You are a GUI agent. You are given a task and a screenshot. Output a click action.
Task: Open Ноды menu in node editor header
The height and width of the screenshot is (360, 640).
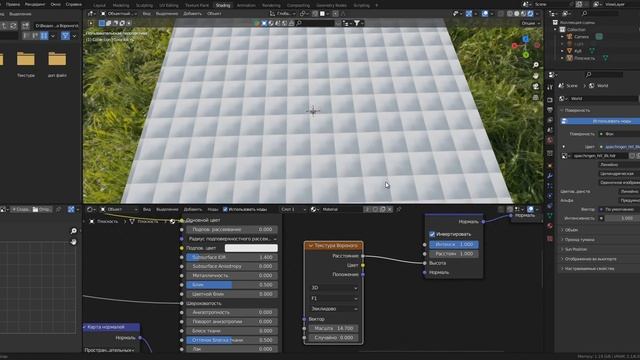click(213, 209)
